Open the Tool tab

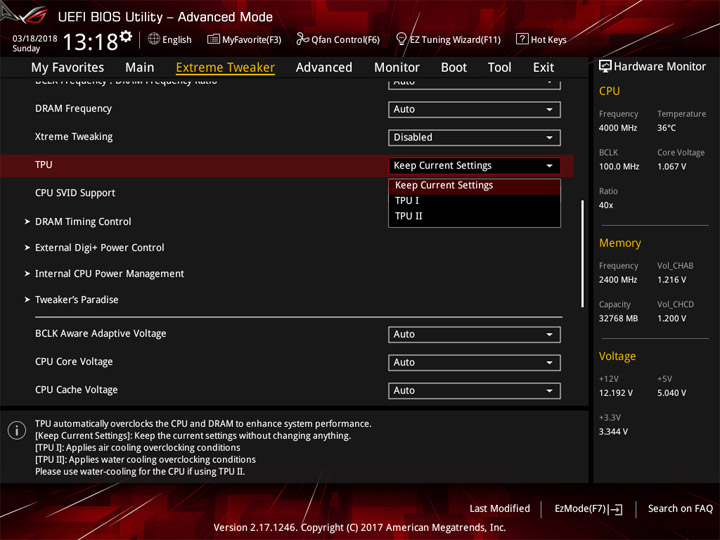click(500, 68)
